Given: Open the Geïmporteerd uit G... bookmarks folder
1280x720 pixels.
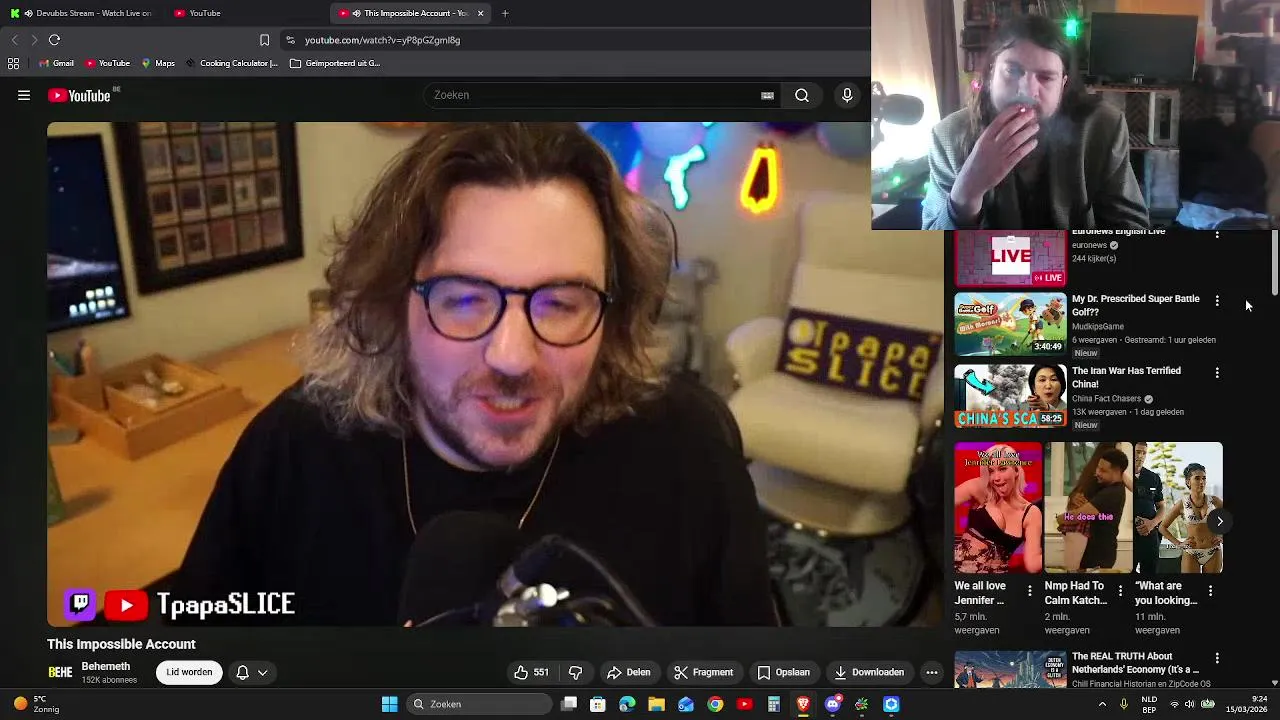Looking at the screenshot, I should point(335,63).
